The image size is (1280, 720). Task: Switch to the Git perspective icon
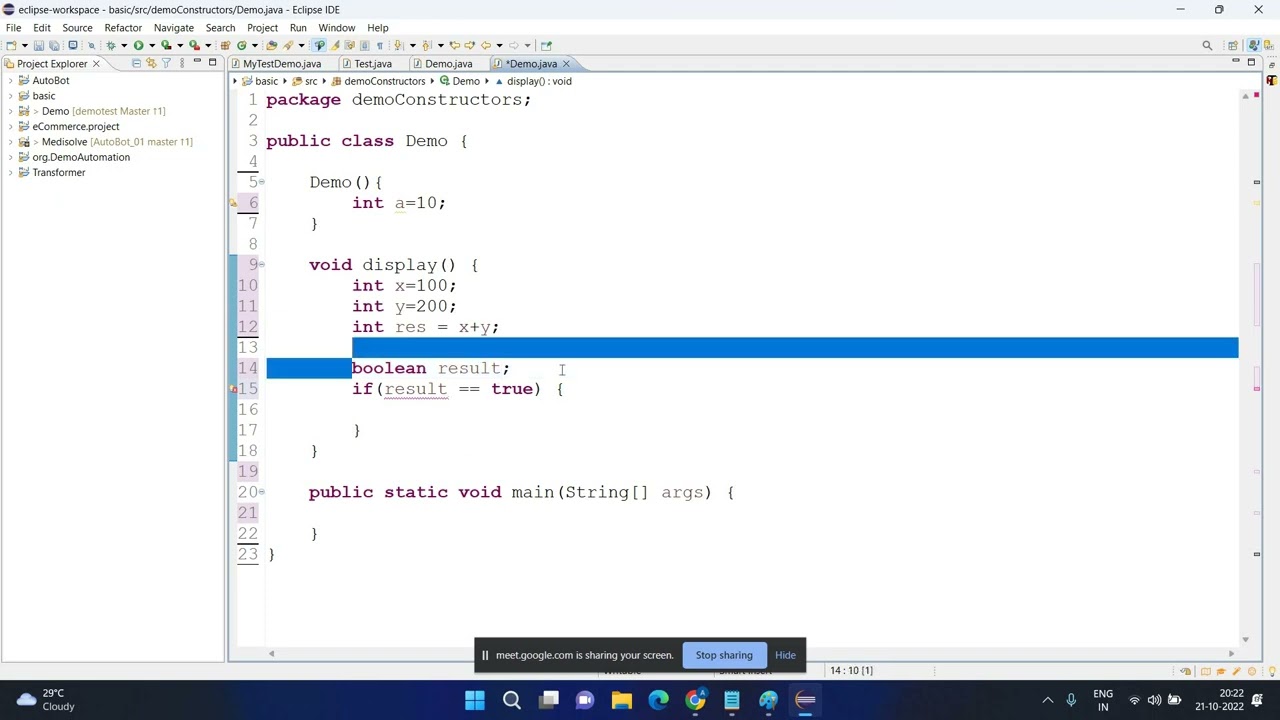[x=1269, y=45]
